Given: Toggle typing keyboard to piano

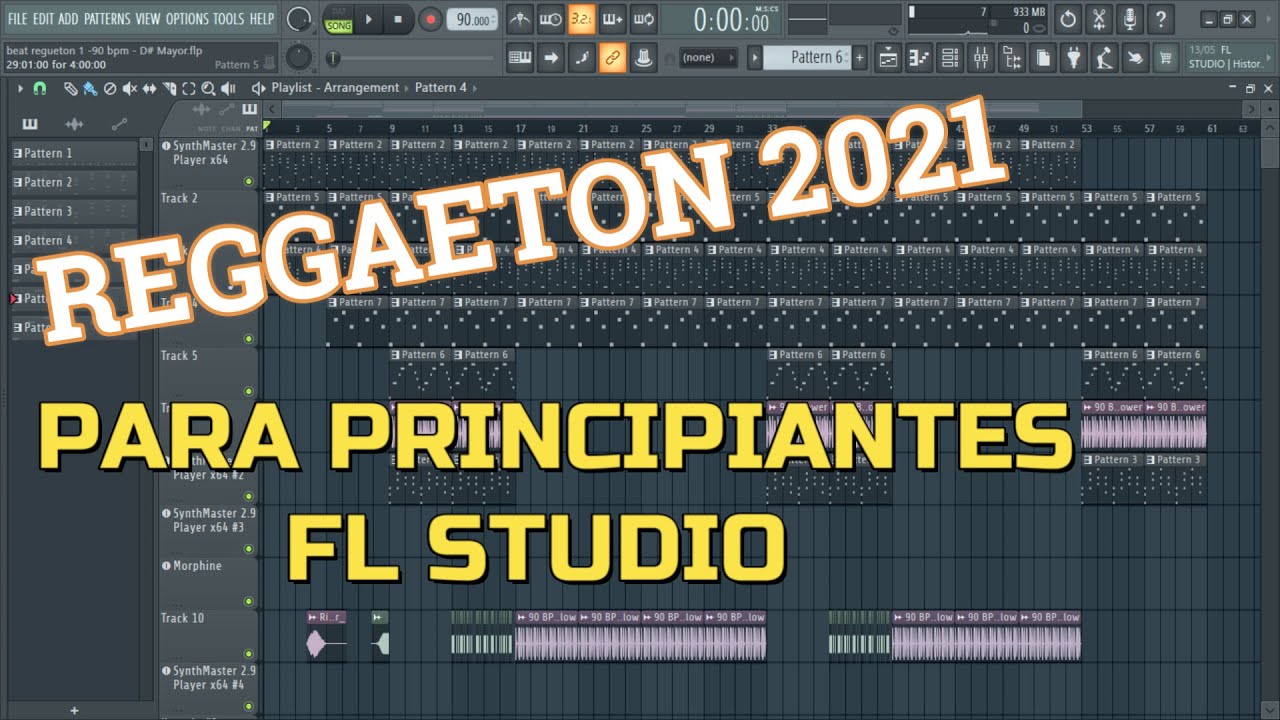Looking at the screenshot, I should pyautogui.click(x=519, y=58).
